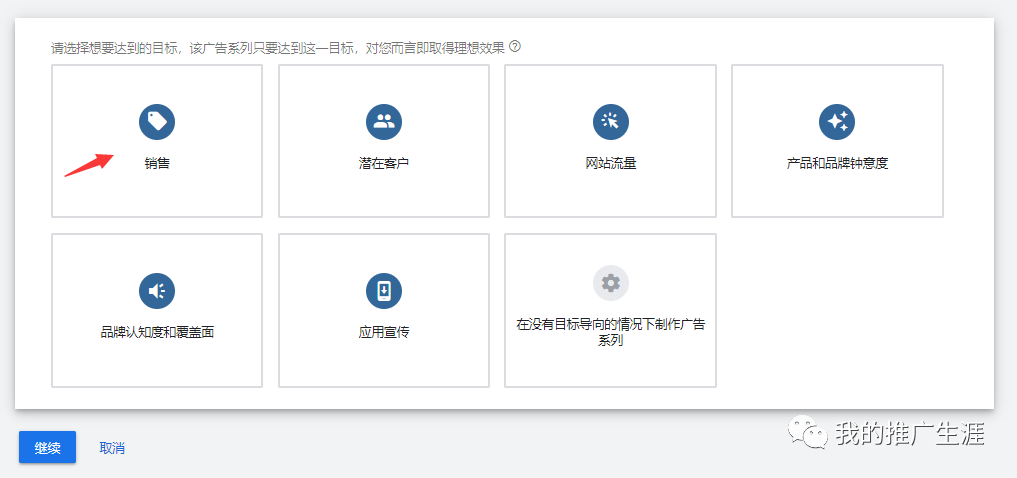Select the 产品和品牌钟意度 label text

837,163
